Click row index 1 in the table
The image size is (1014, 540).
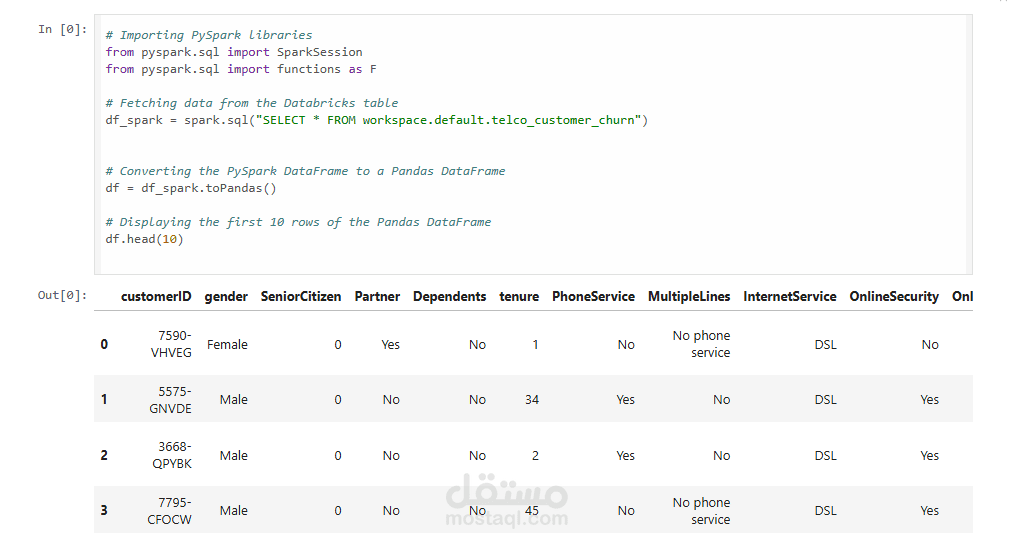pos(104,399)
